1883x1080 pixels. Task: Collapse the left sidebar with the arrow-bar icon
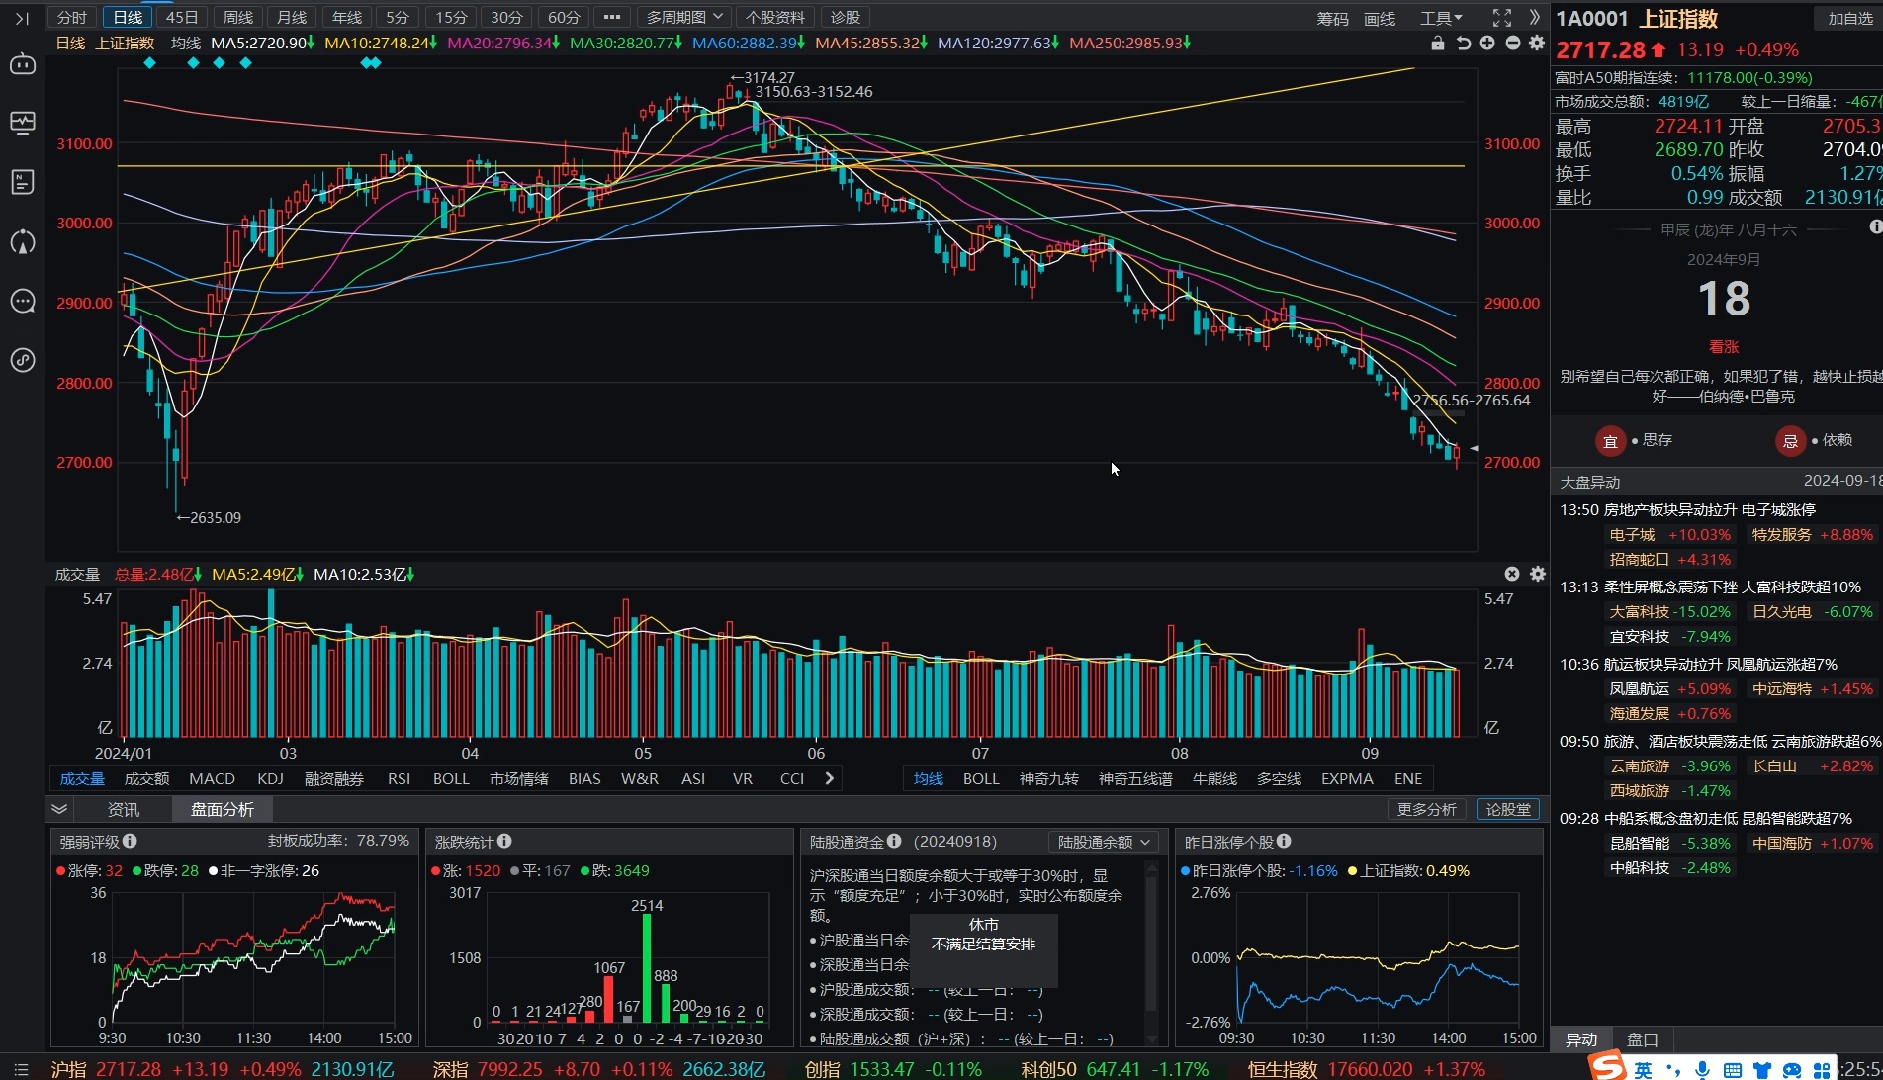(x=22, y=18)
